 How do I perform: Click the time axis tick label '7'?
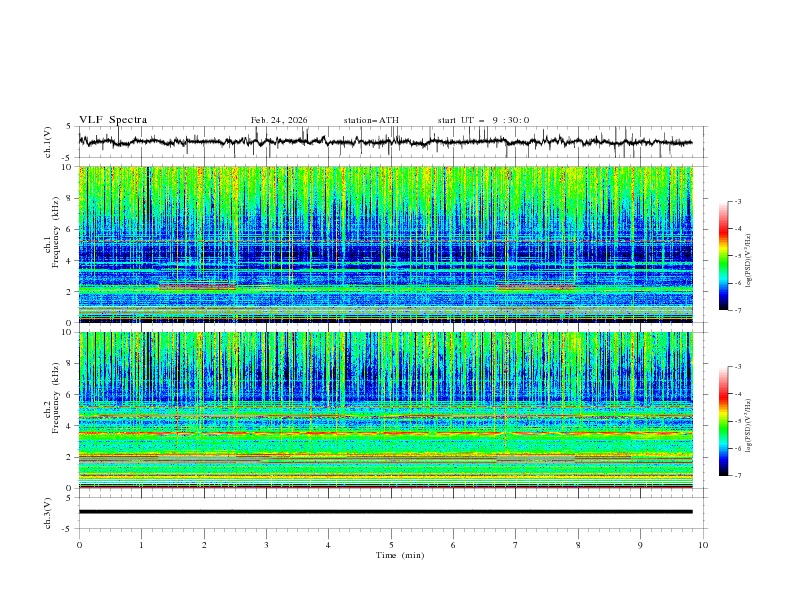coord(515,545)
